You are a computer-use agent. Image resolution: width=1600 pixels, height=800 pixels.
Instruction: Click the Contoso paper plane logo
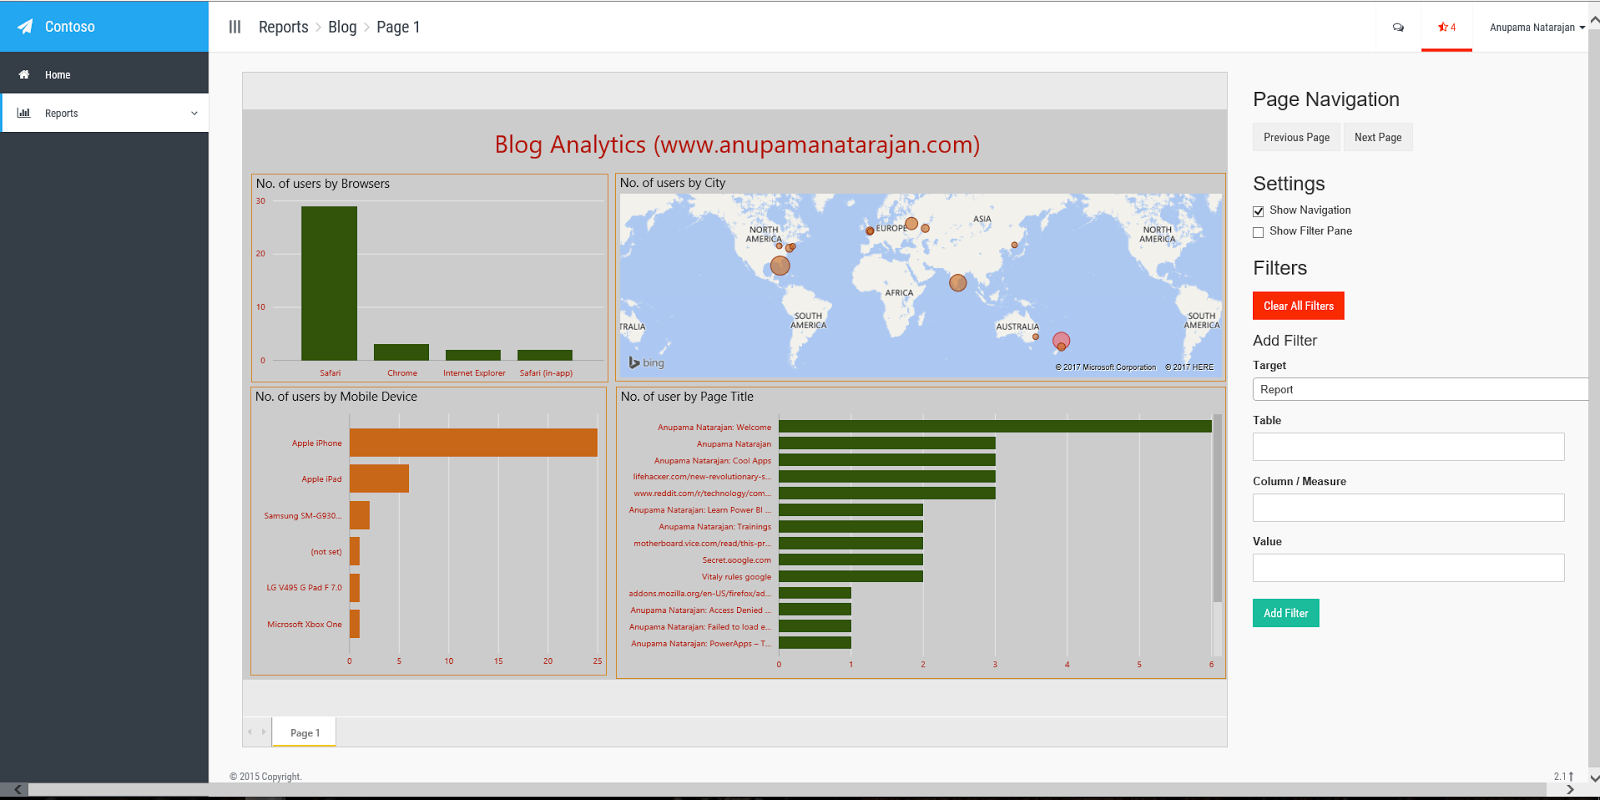[25, 27]
